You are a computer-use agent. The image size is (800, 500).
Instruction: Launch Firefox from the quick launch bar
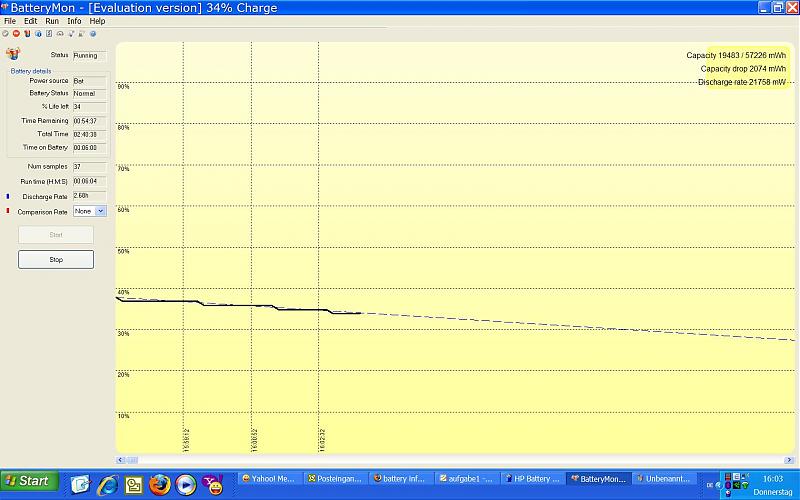click(x=159, y=485)
